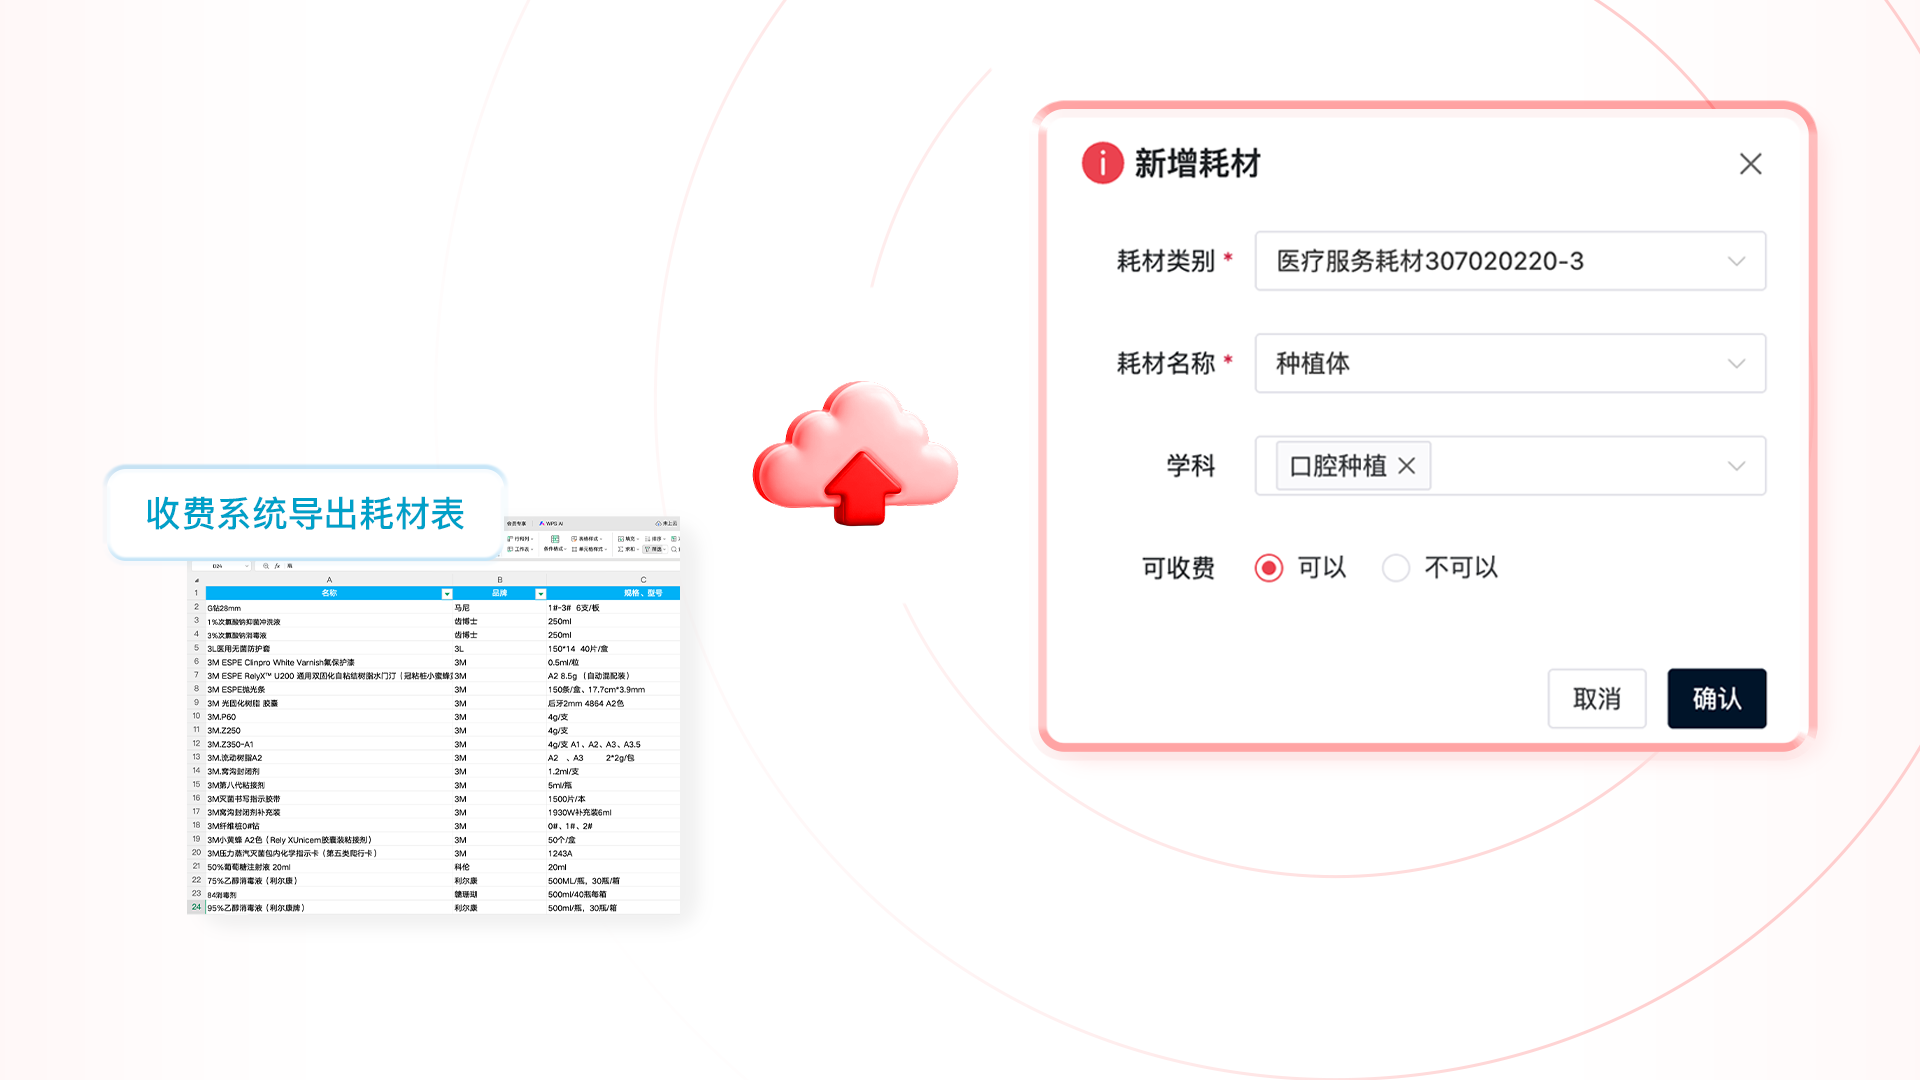Open the 条件格式 conditional formatting tool
Image resolution: width=1920 pixels, height=1080 pixels.
point(555,544)
